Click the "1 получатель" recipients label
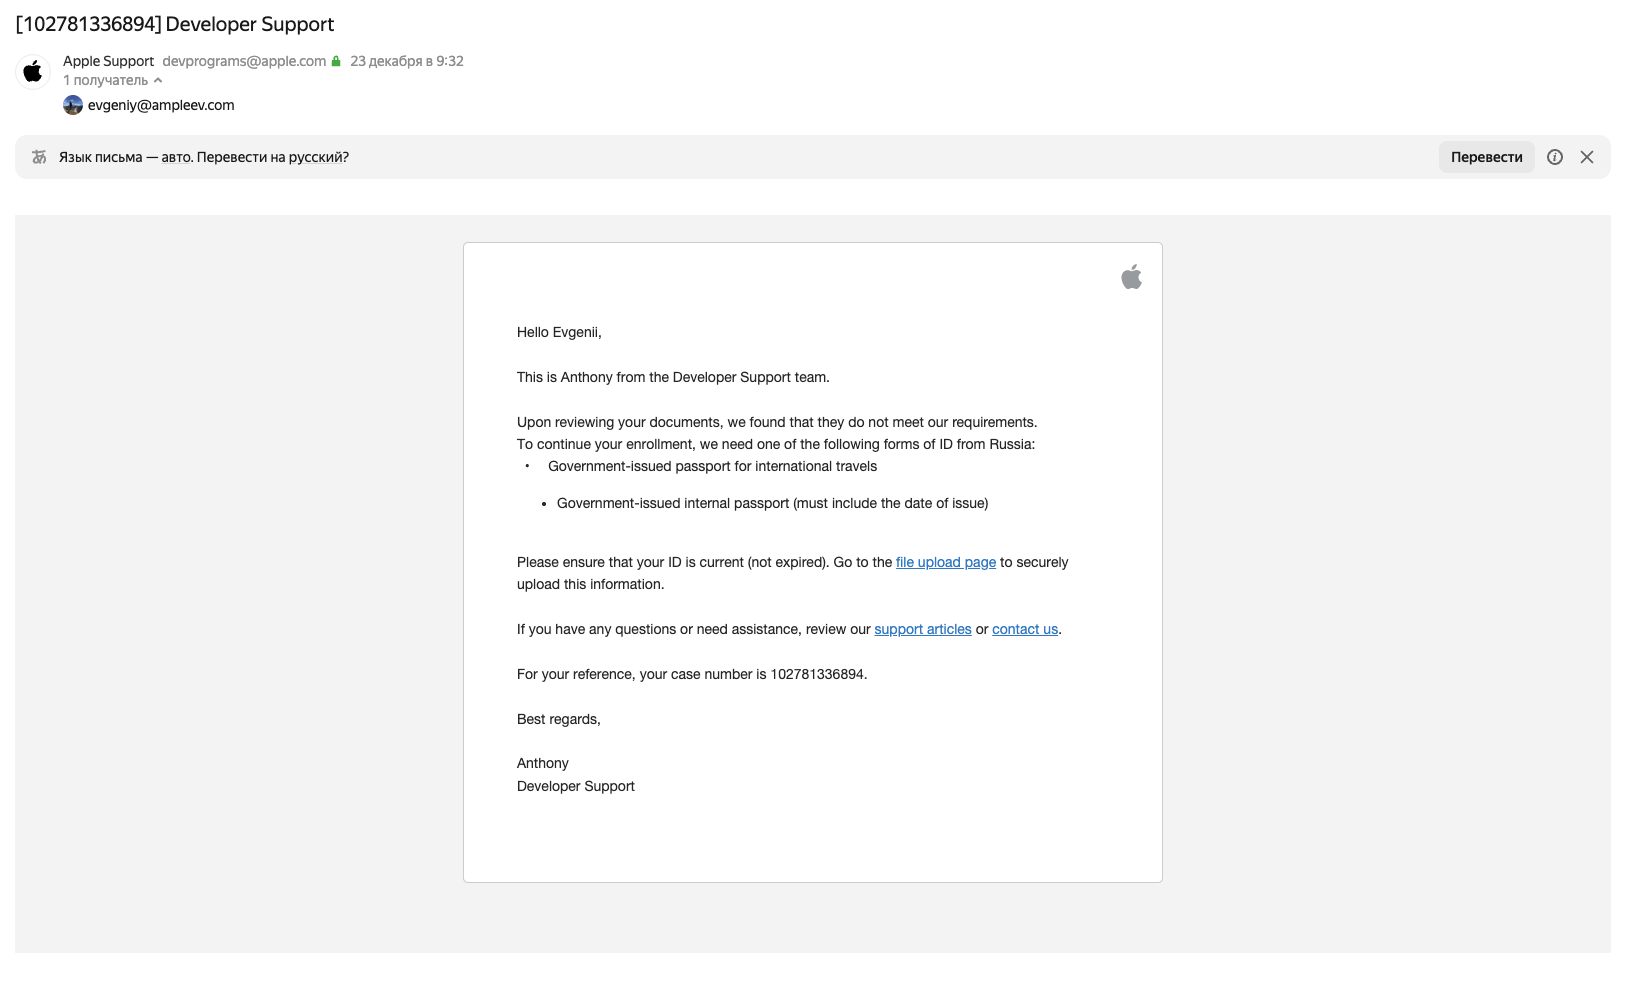The height and width of the screenshot is (981, 1631). [105, 80]
